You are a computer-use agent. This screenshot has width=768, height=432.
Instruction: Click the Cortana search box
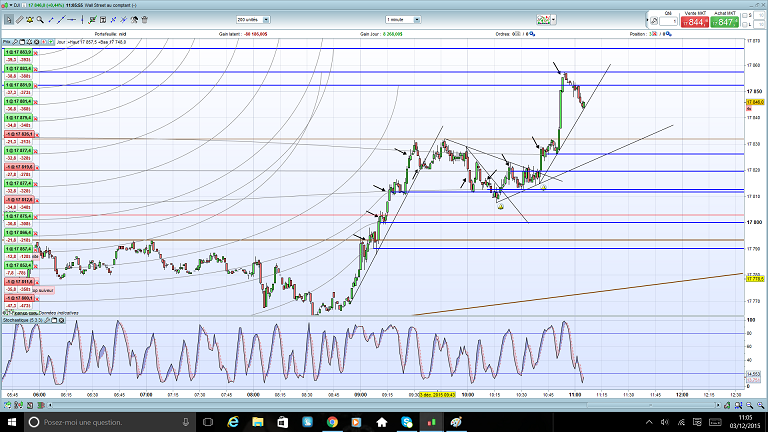[110, 422]
